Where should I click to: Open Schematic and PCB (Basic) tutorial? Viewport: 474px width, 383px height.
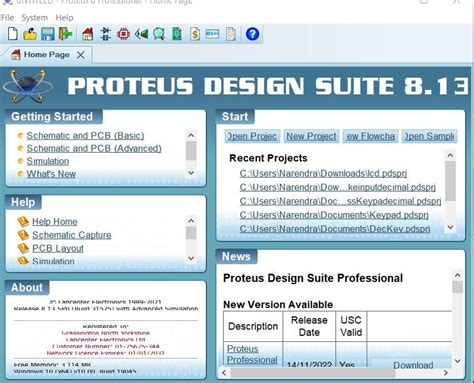tap(85, 136)
